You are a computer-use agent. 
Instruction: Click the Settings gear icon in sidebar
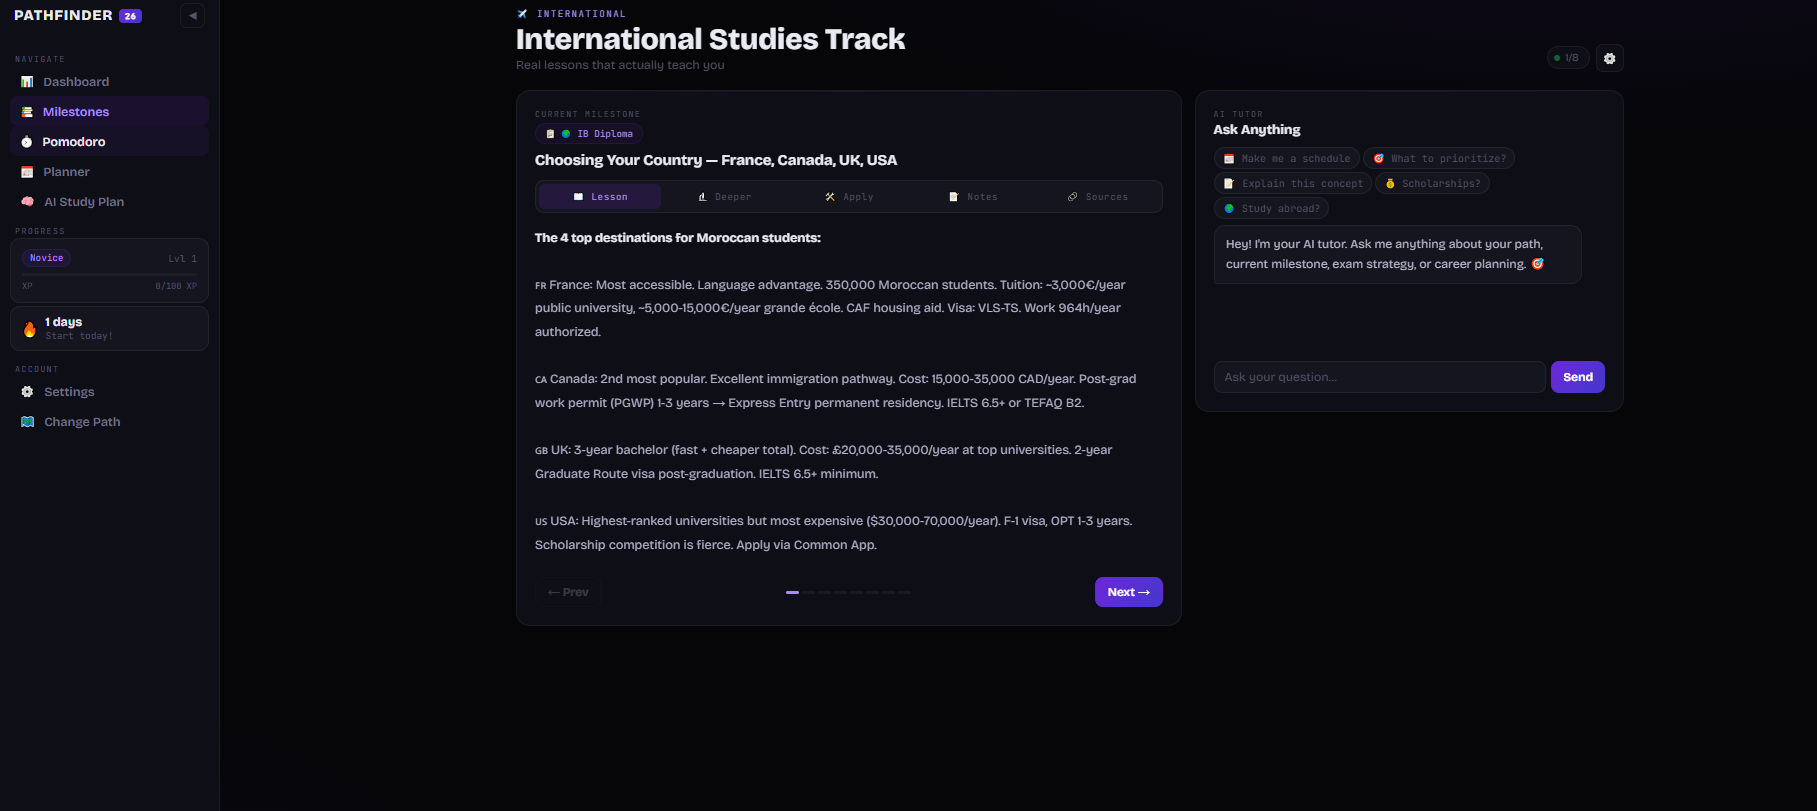pos(27,392)
